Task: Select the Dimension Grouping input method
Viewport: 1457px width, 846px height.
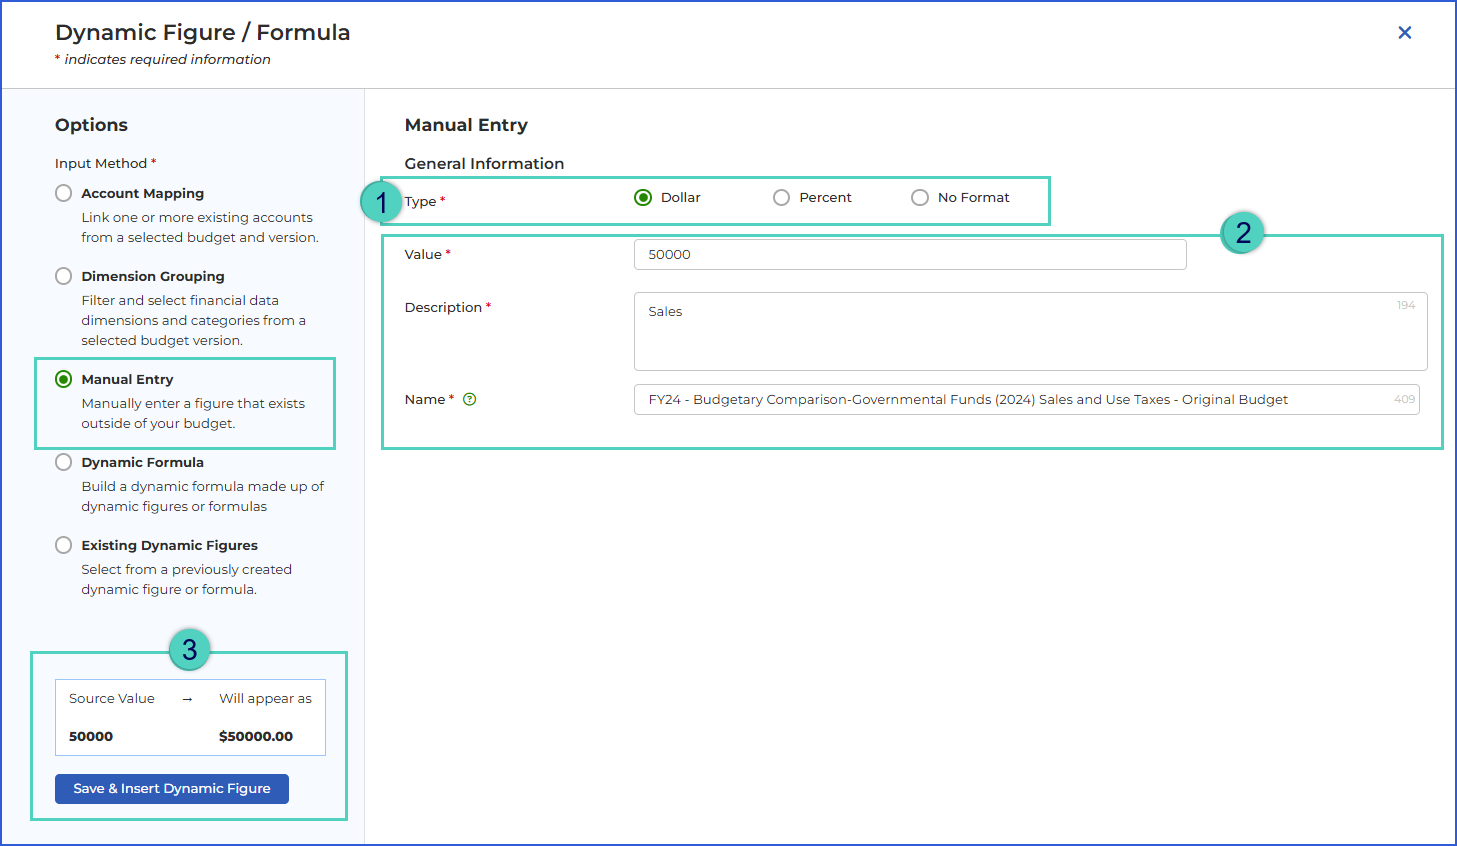Action: (63, 276)
